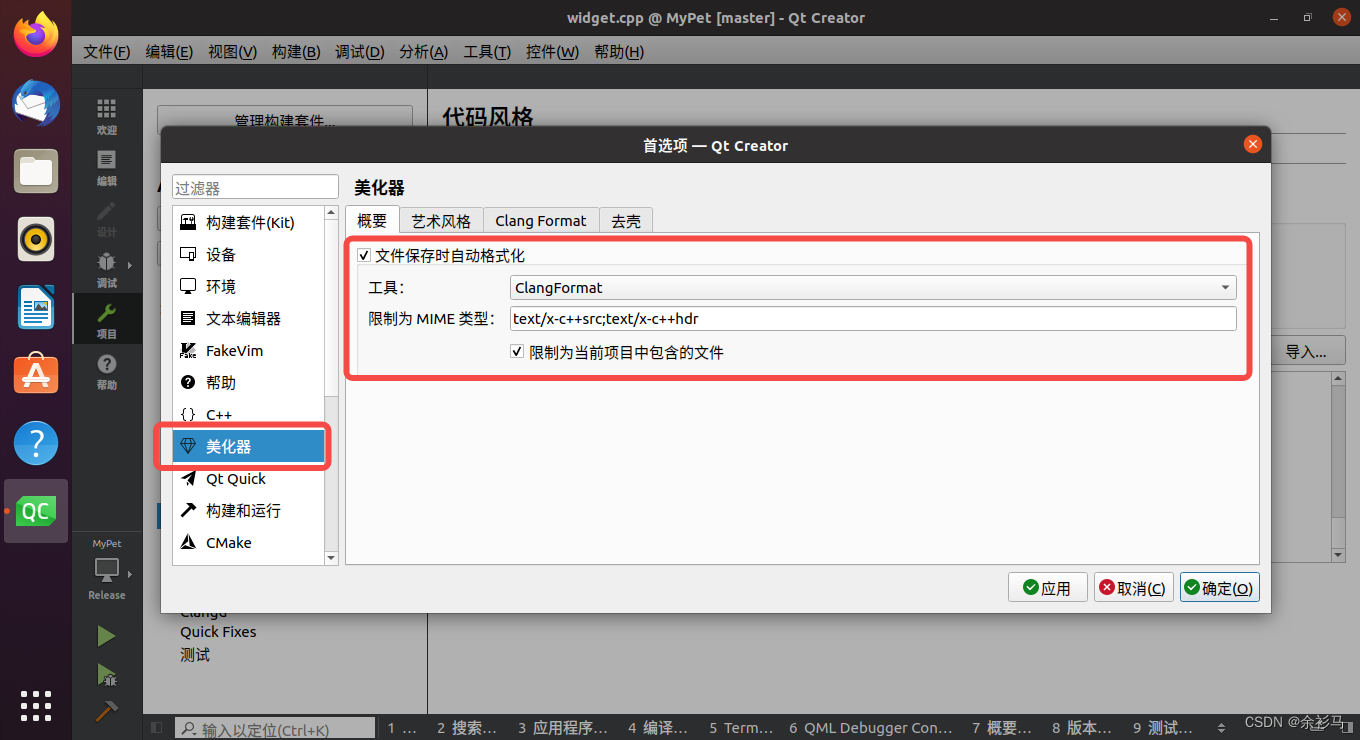Screen dimensions: 1360x740
Task: Open the 编辑(E) menu
Action: coord(169,52)
